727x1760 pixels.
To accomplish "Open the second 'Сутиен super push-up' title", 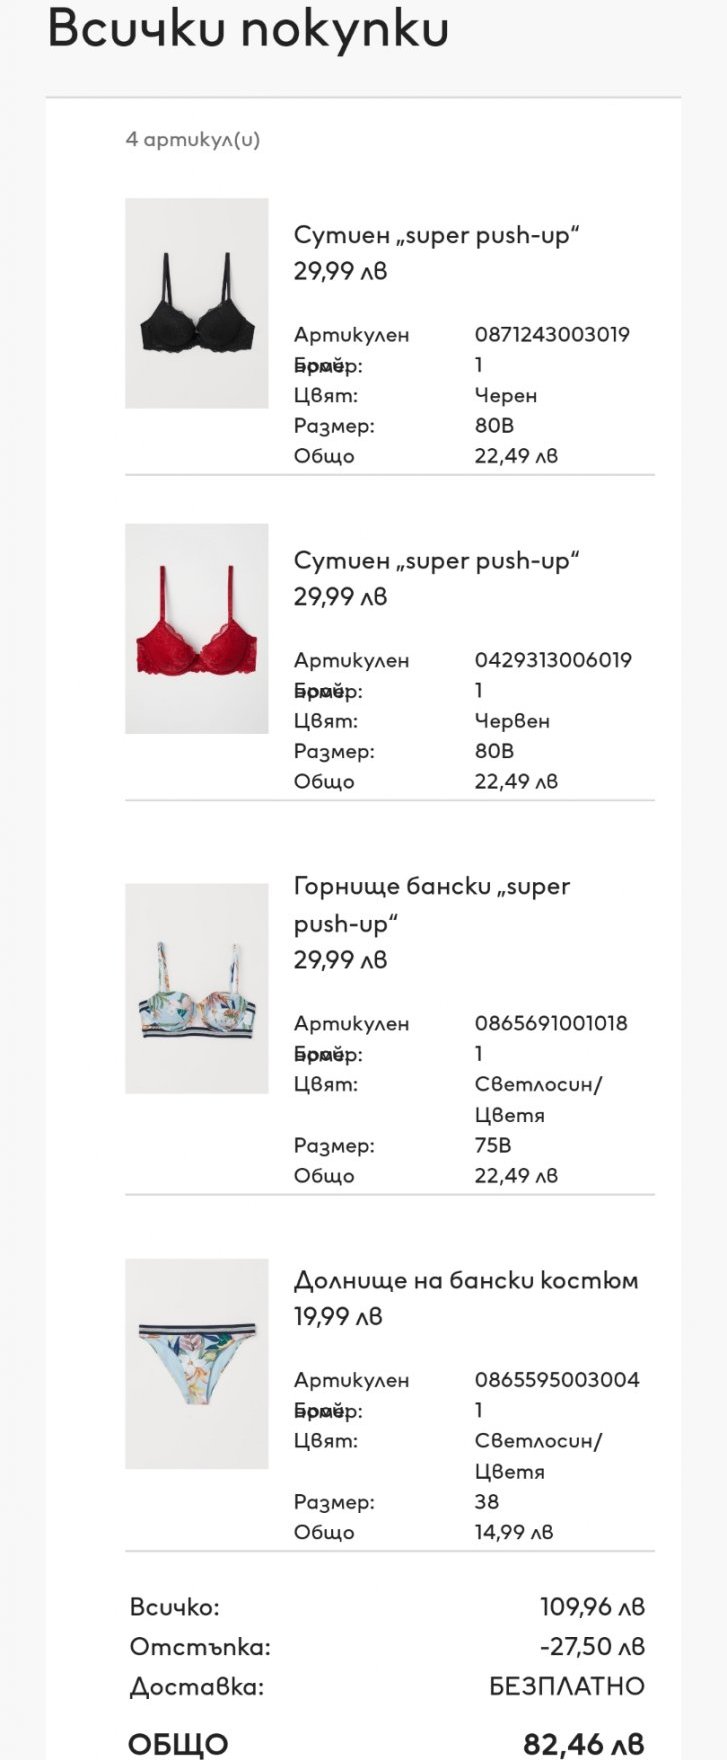I will coord(437,562).
